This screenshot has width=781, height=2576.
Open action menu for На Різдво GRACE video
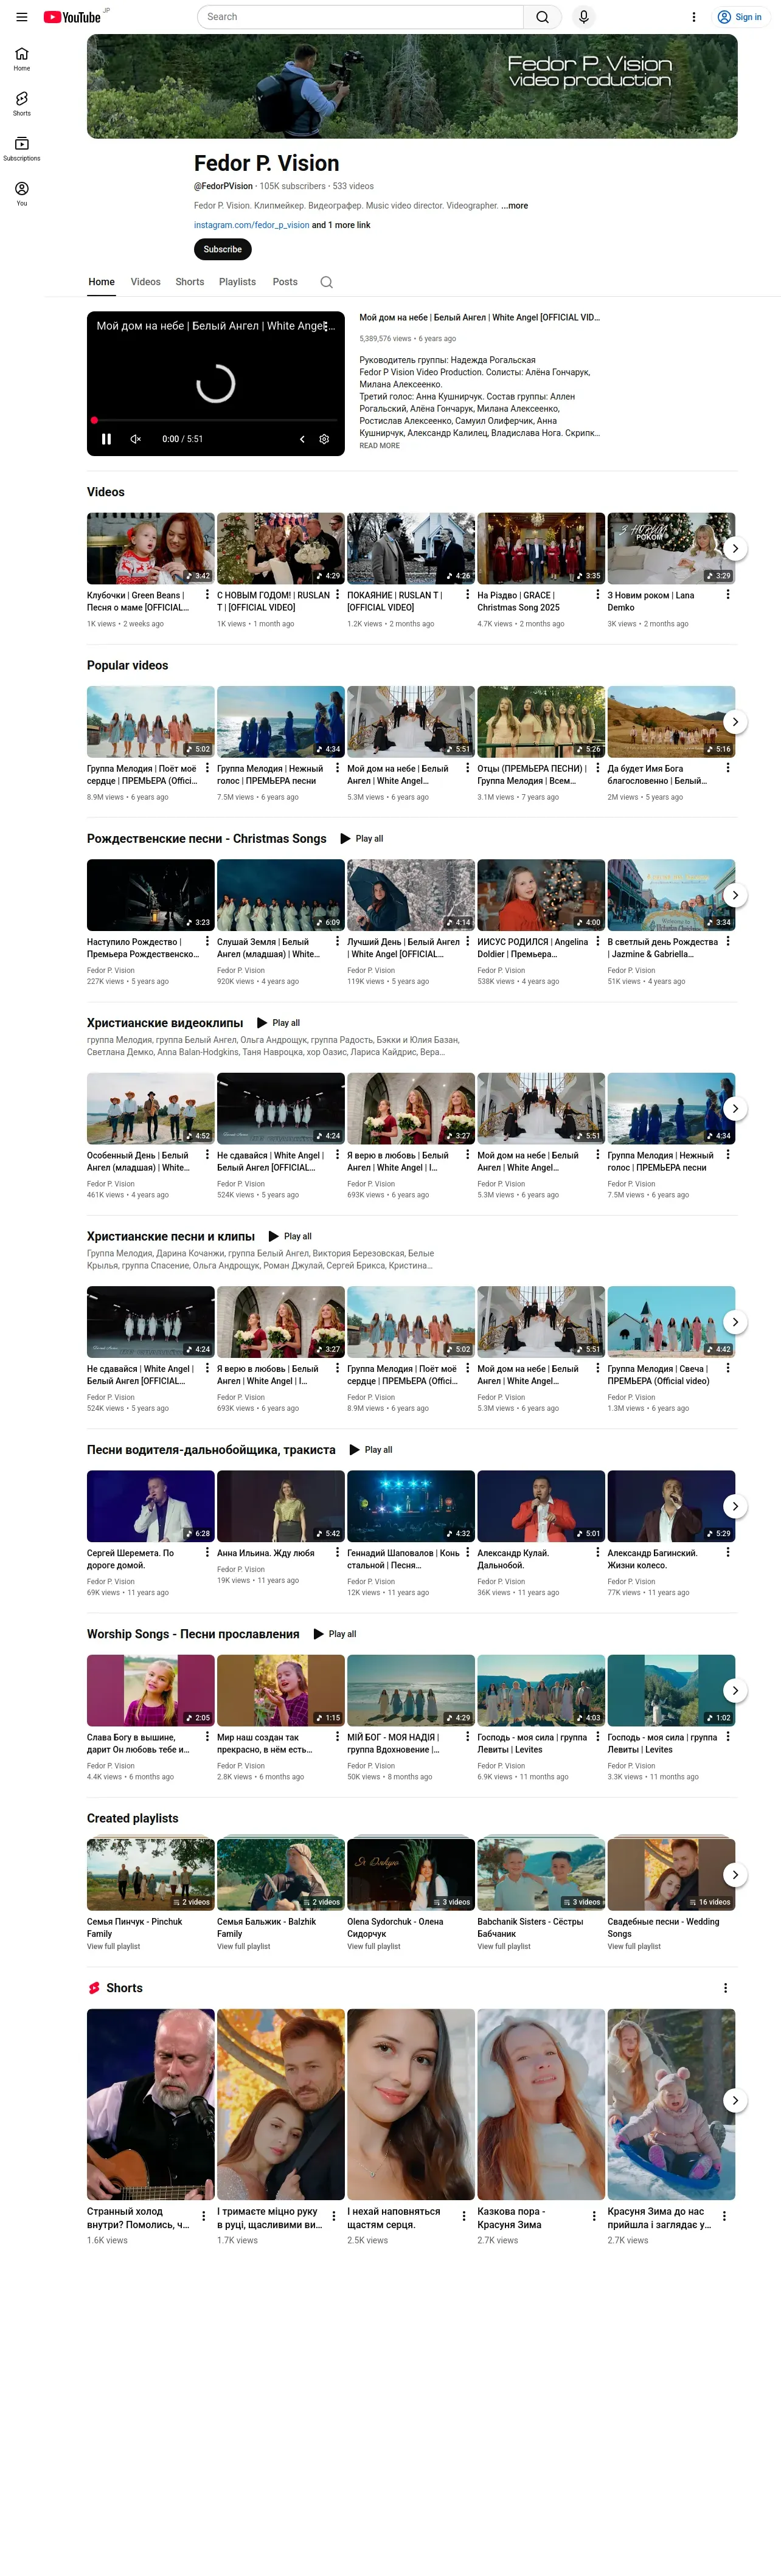tap(597, 594)
